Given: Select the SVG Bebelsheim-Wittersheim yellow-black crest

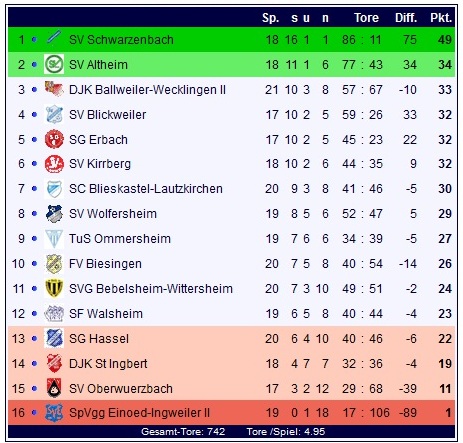Looking at the screenshot, I should tap(54, 288).
